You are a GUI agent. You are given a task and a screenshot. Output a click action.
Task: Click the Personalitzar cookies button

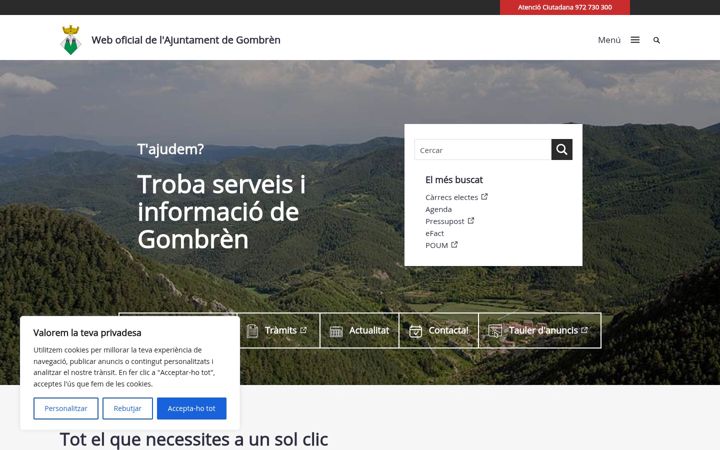[66, 408]
